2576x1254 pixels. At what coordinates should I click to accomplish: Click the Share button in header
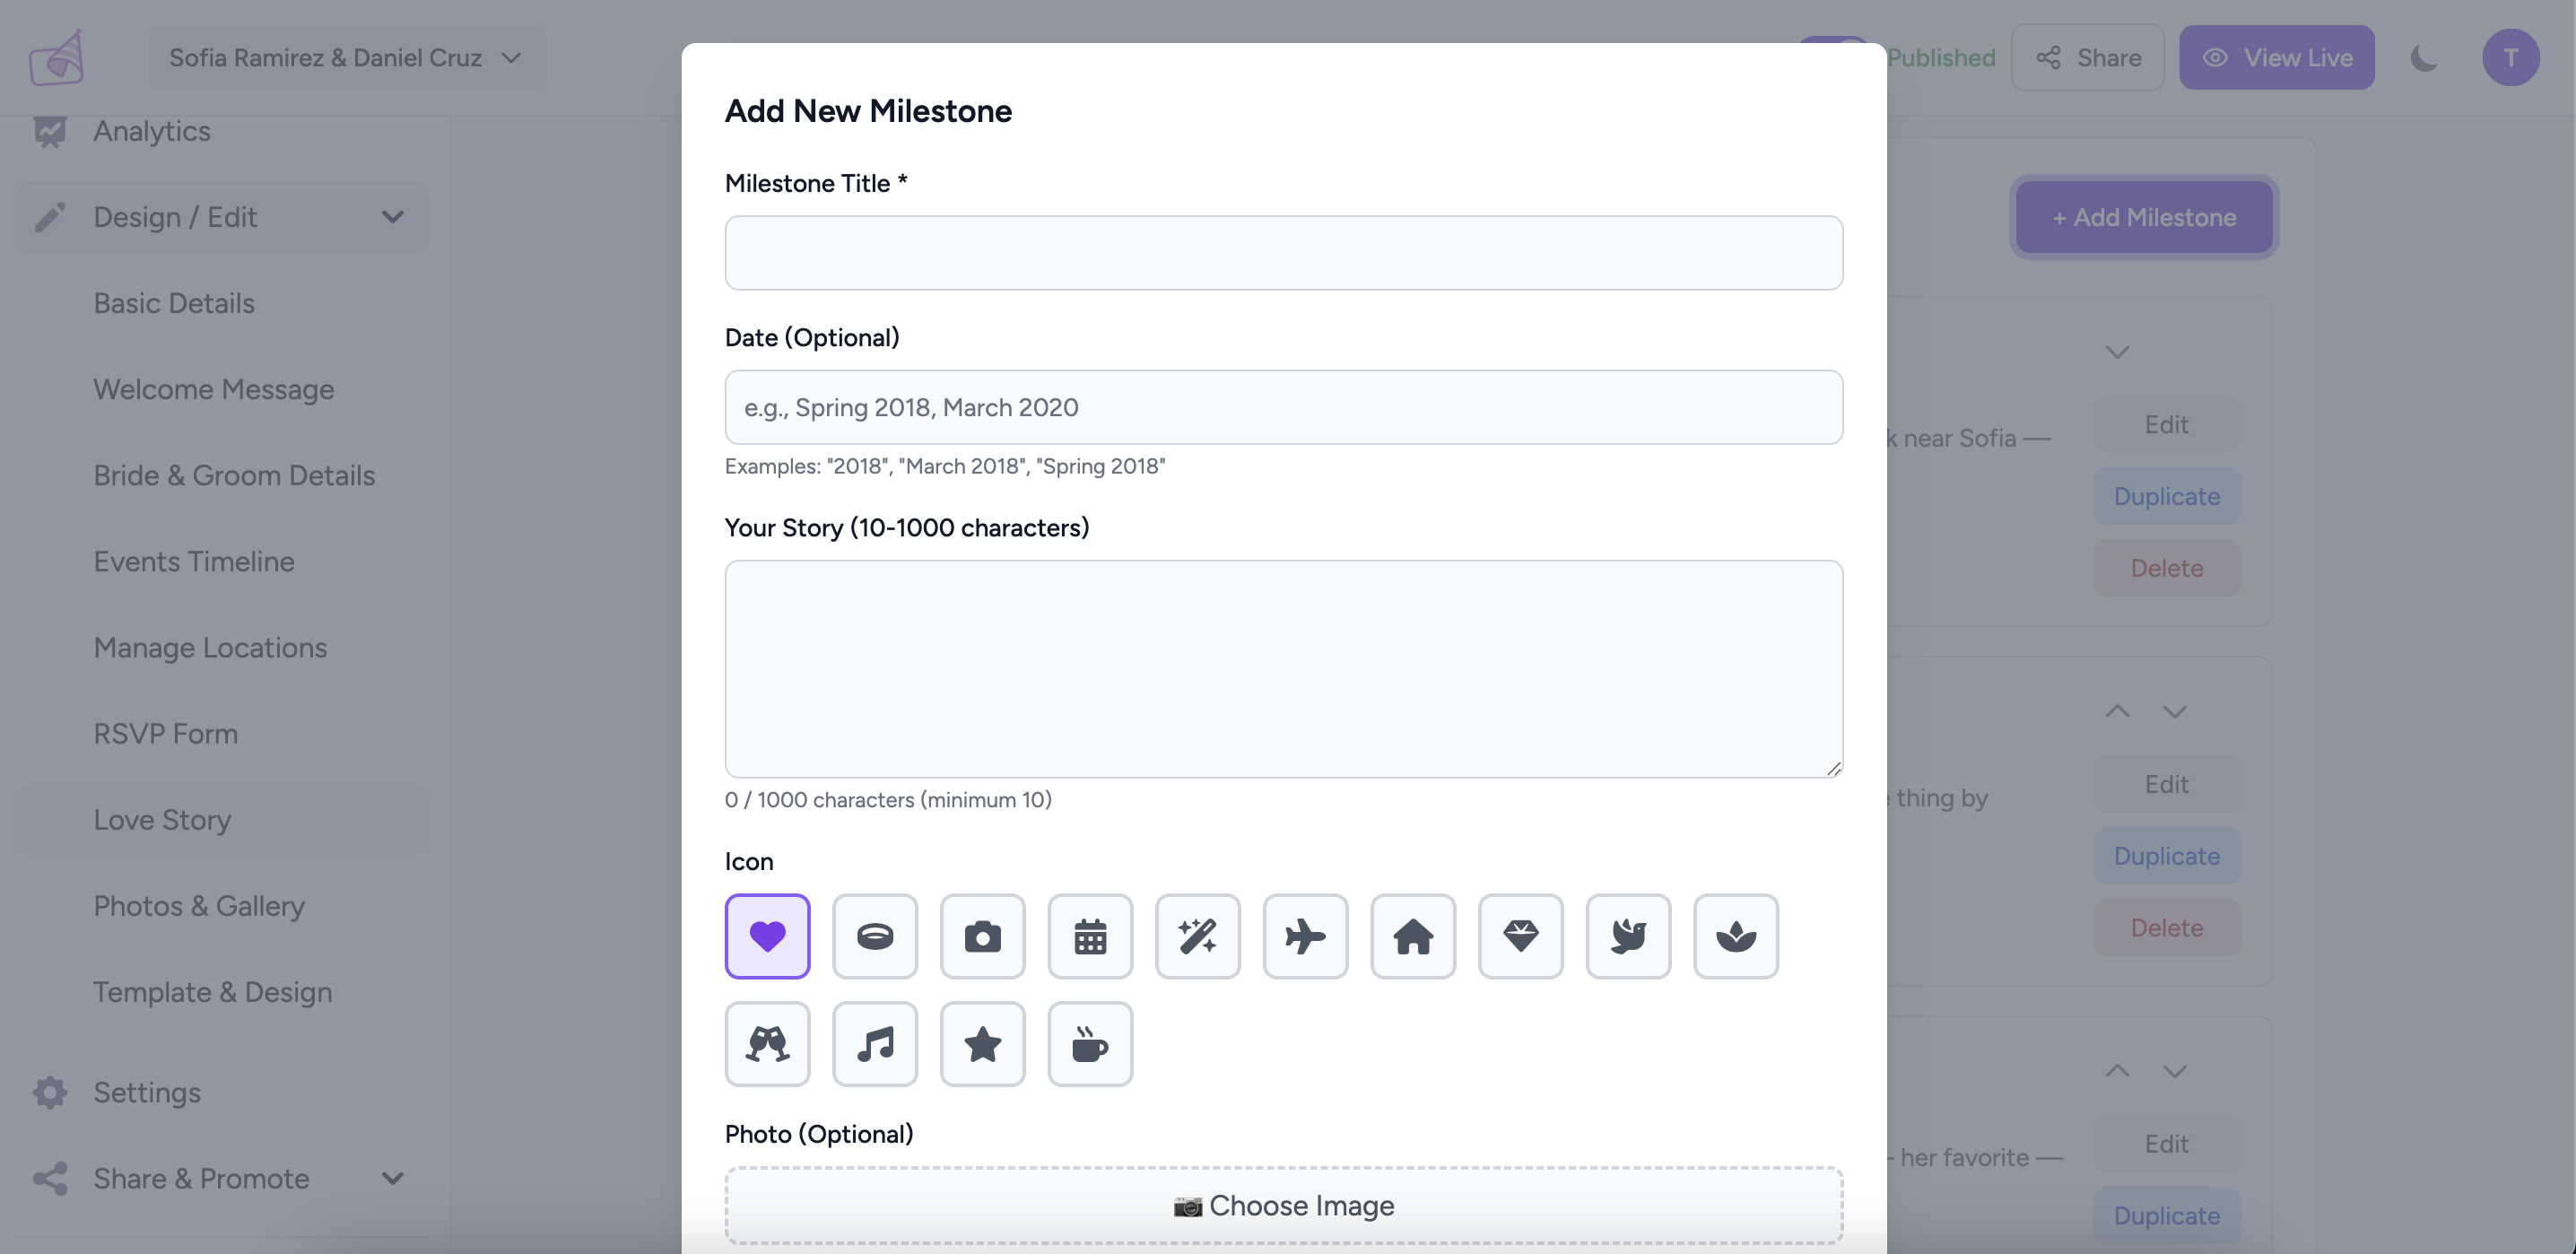2088,57
